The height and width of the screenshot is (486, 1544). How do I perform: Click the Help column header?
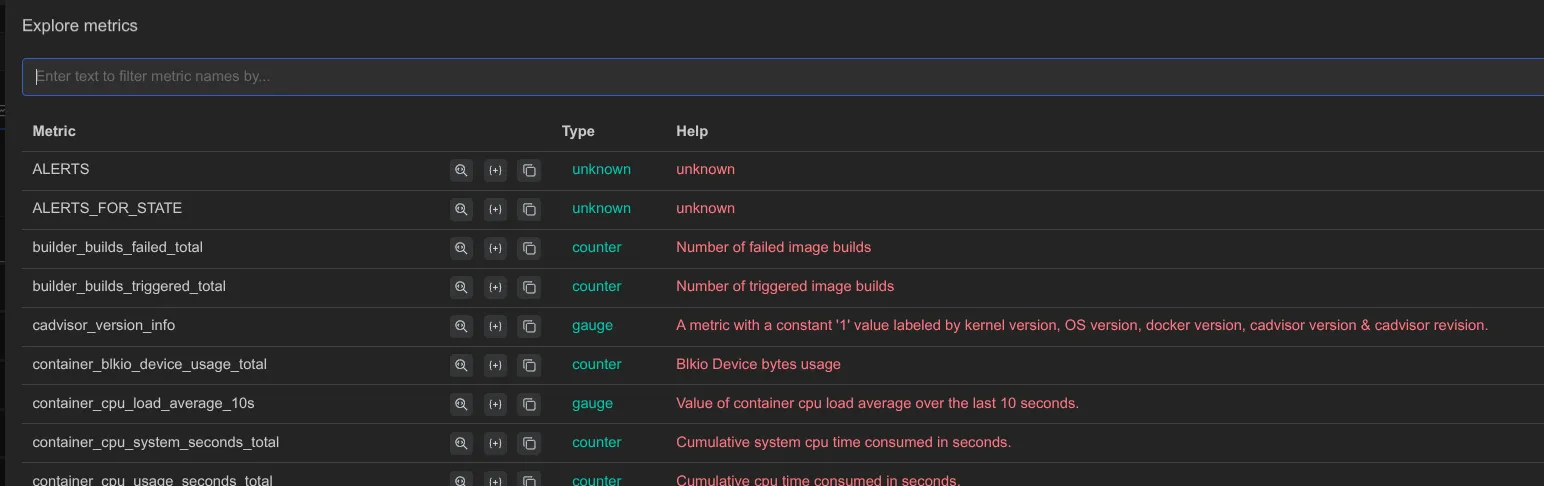coord(692,131)
